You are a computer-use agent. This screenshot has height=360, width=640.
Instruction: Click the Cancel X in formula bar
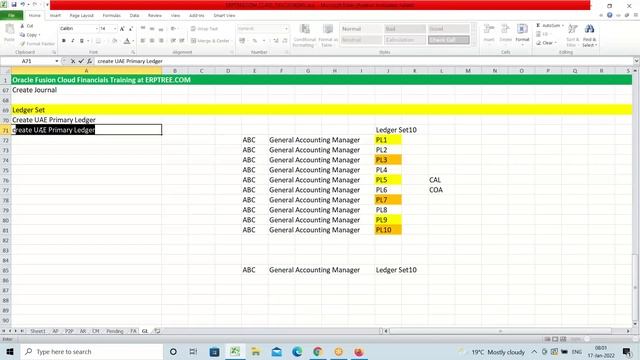[x=73, y=61]
